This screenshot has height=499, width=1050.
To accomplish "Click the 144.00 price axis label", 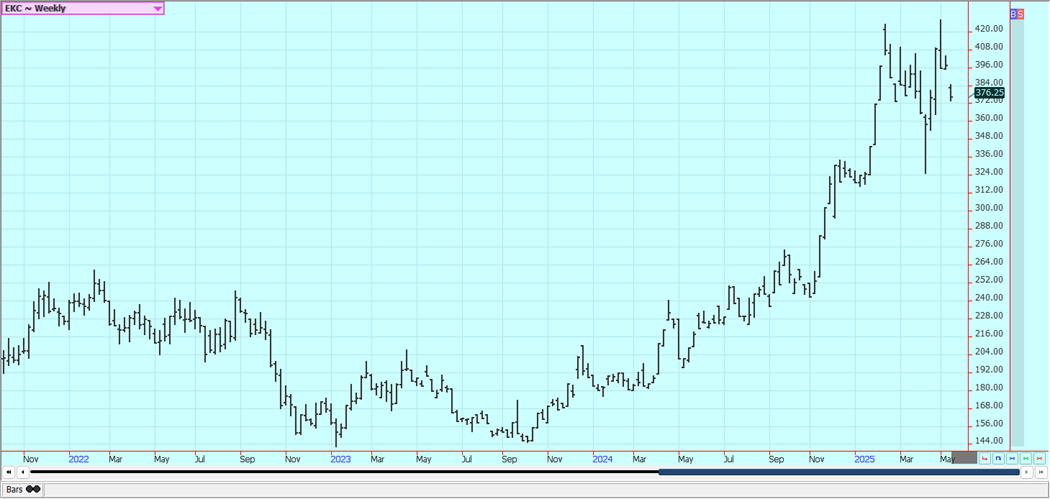I will (988, 441).
